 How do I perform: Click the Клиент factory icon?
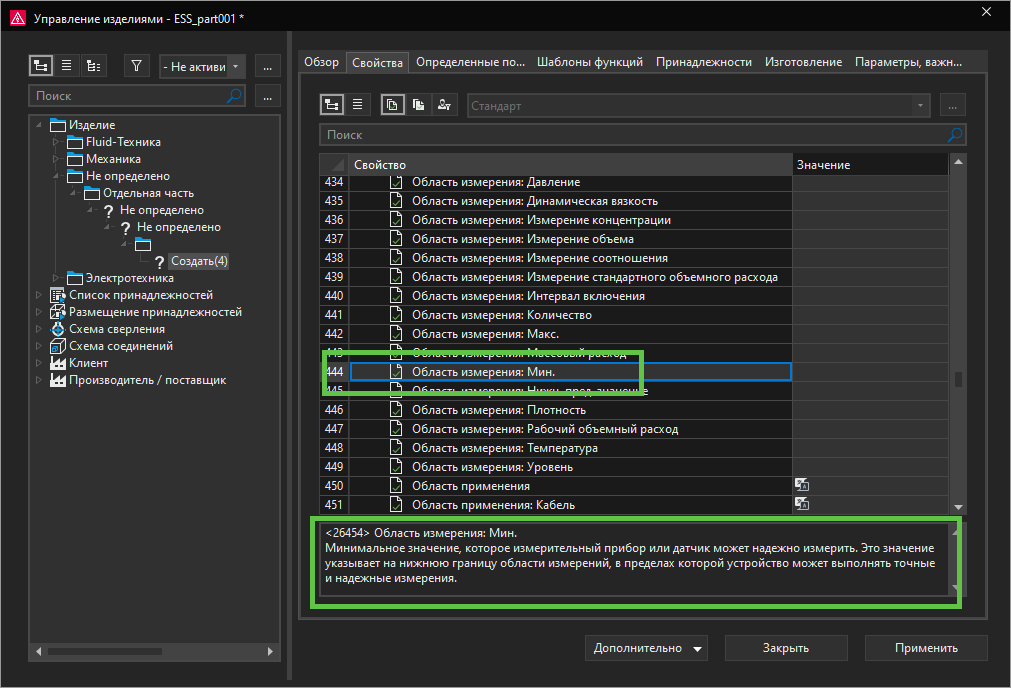57,363
